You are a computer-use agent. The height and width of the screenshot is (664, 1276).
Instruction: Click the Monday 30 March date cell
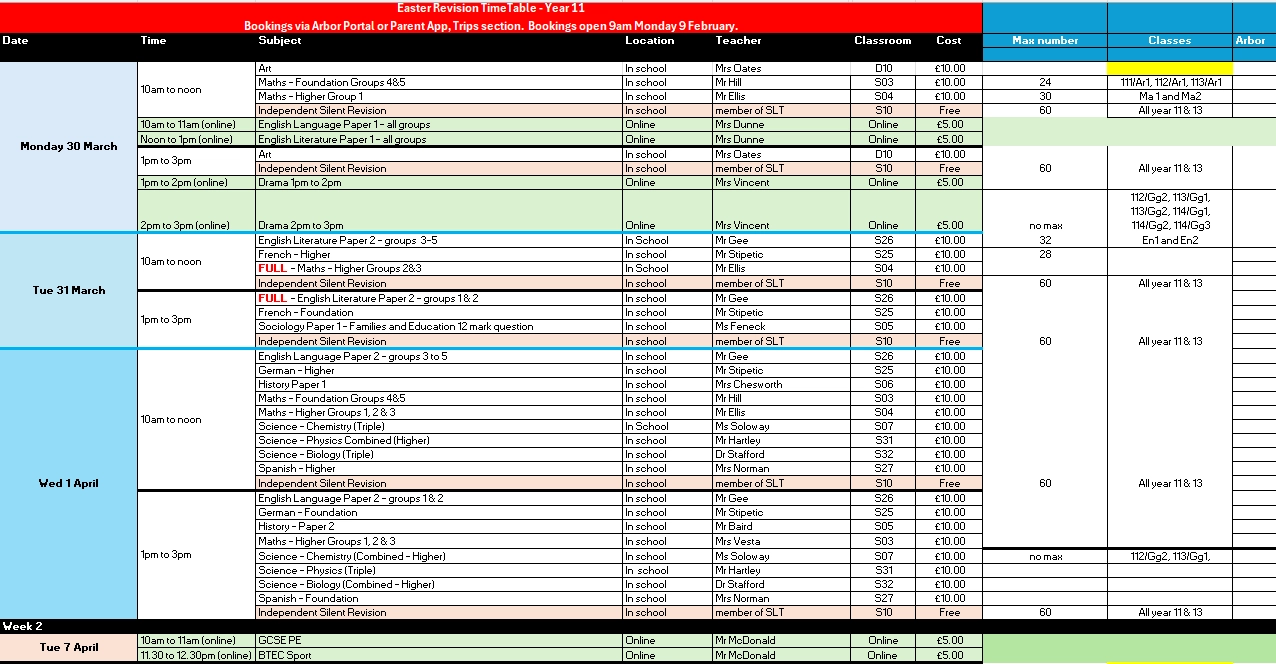click(x=69, y=147)
